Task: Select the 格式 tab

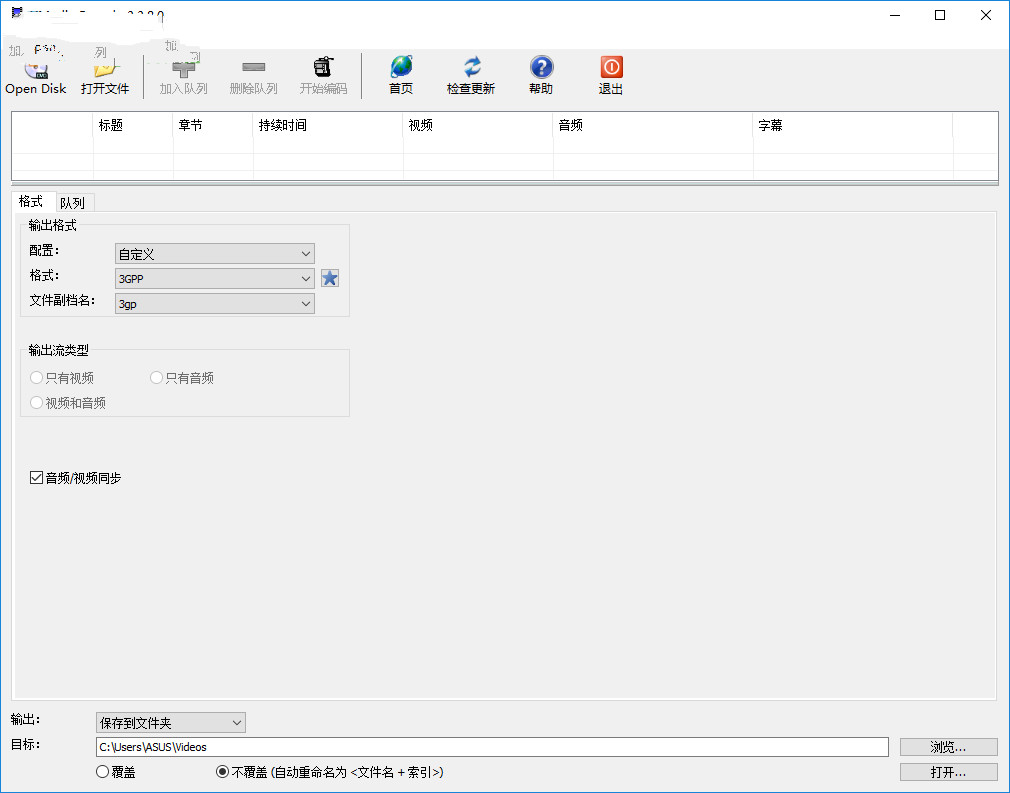Action: pyautogui.click(x=31, y=202)
